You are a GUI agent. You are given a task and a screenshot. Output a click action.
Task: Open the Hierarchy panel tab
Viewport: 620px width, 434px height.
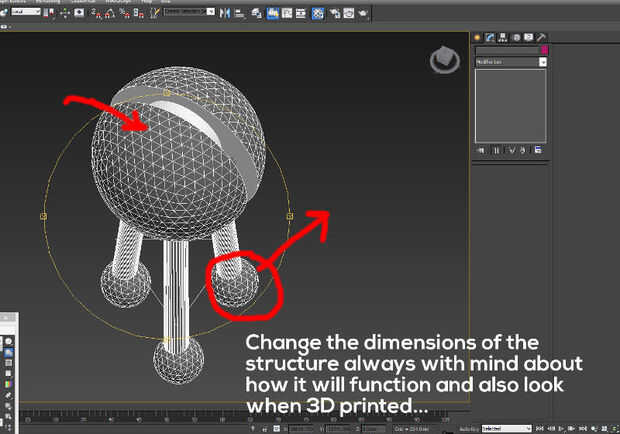tap(503, 37)
